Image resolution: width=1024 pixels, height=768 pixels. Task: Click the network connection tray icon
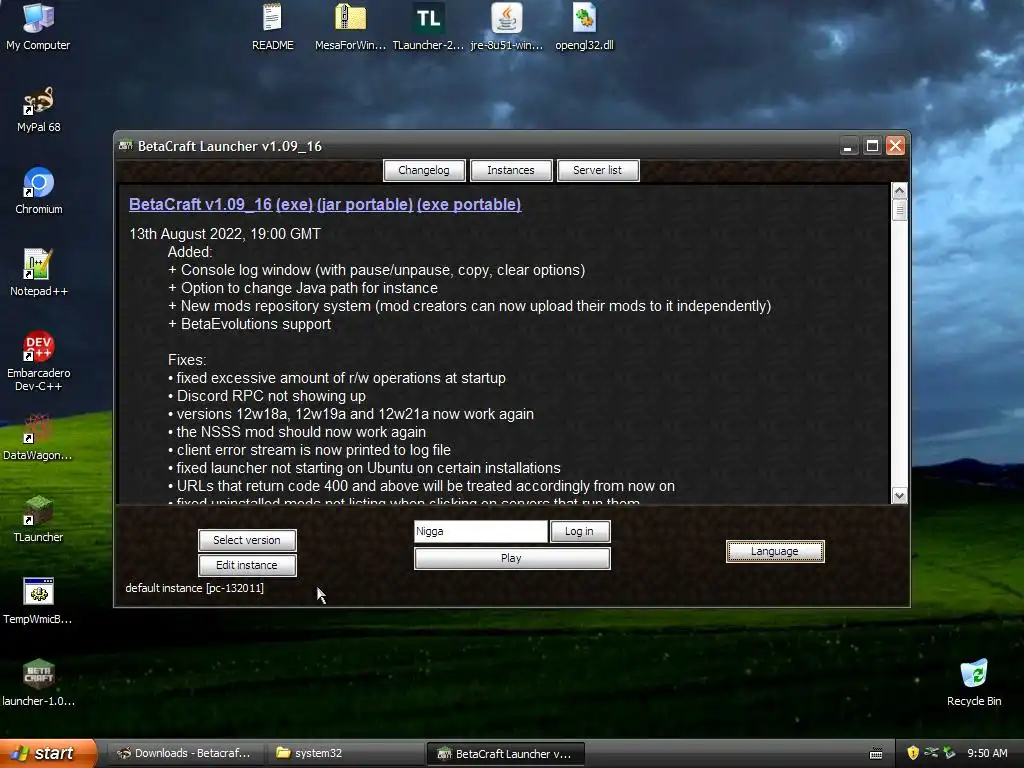[x=931, y=753]
